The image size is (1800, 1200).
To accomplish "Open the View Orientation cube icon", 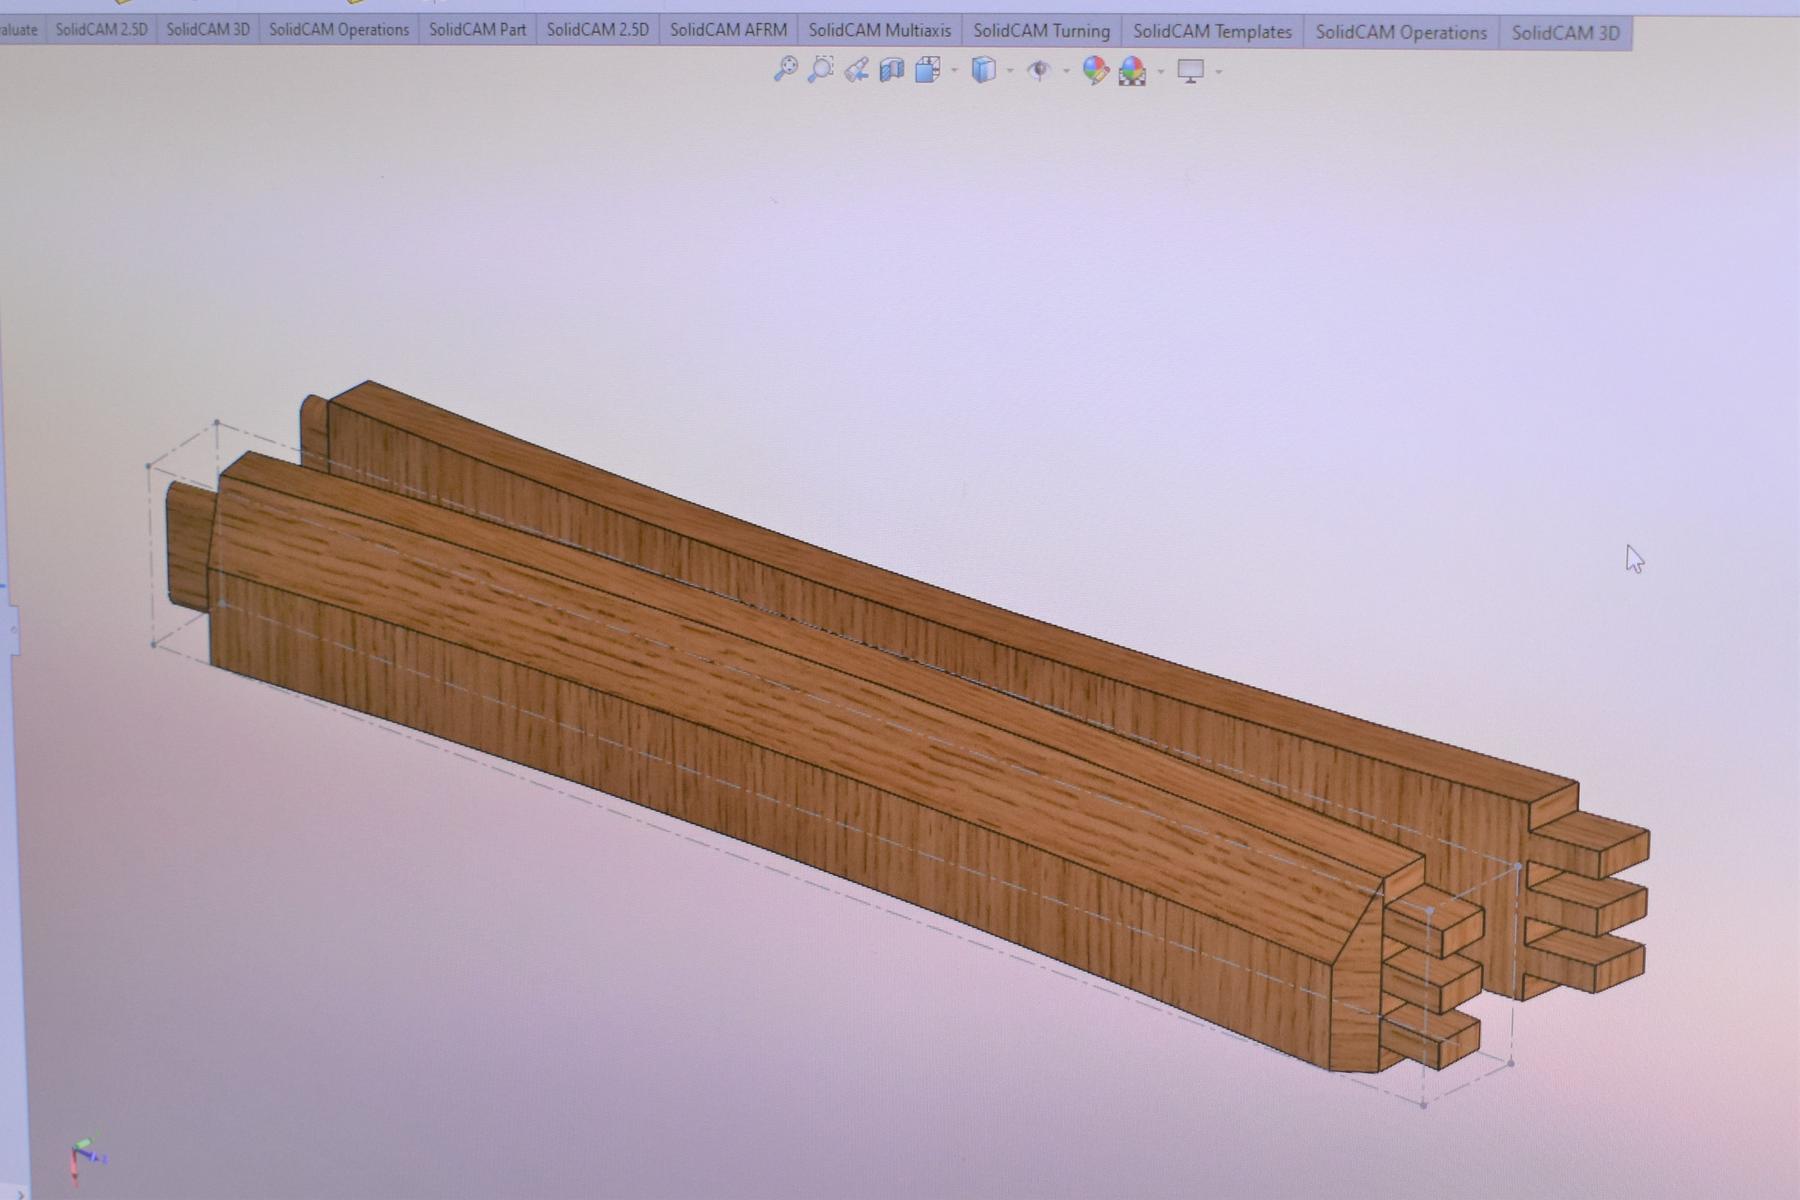I will (928, 69).
